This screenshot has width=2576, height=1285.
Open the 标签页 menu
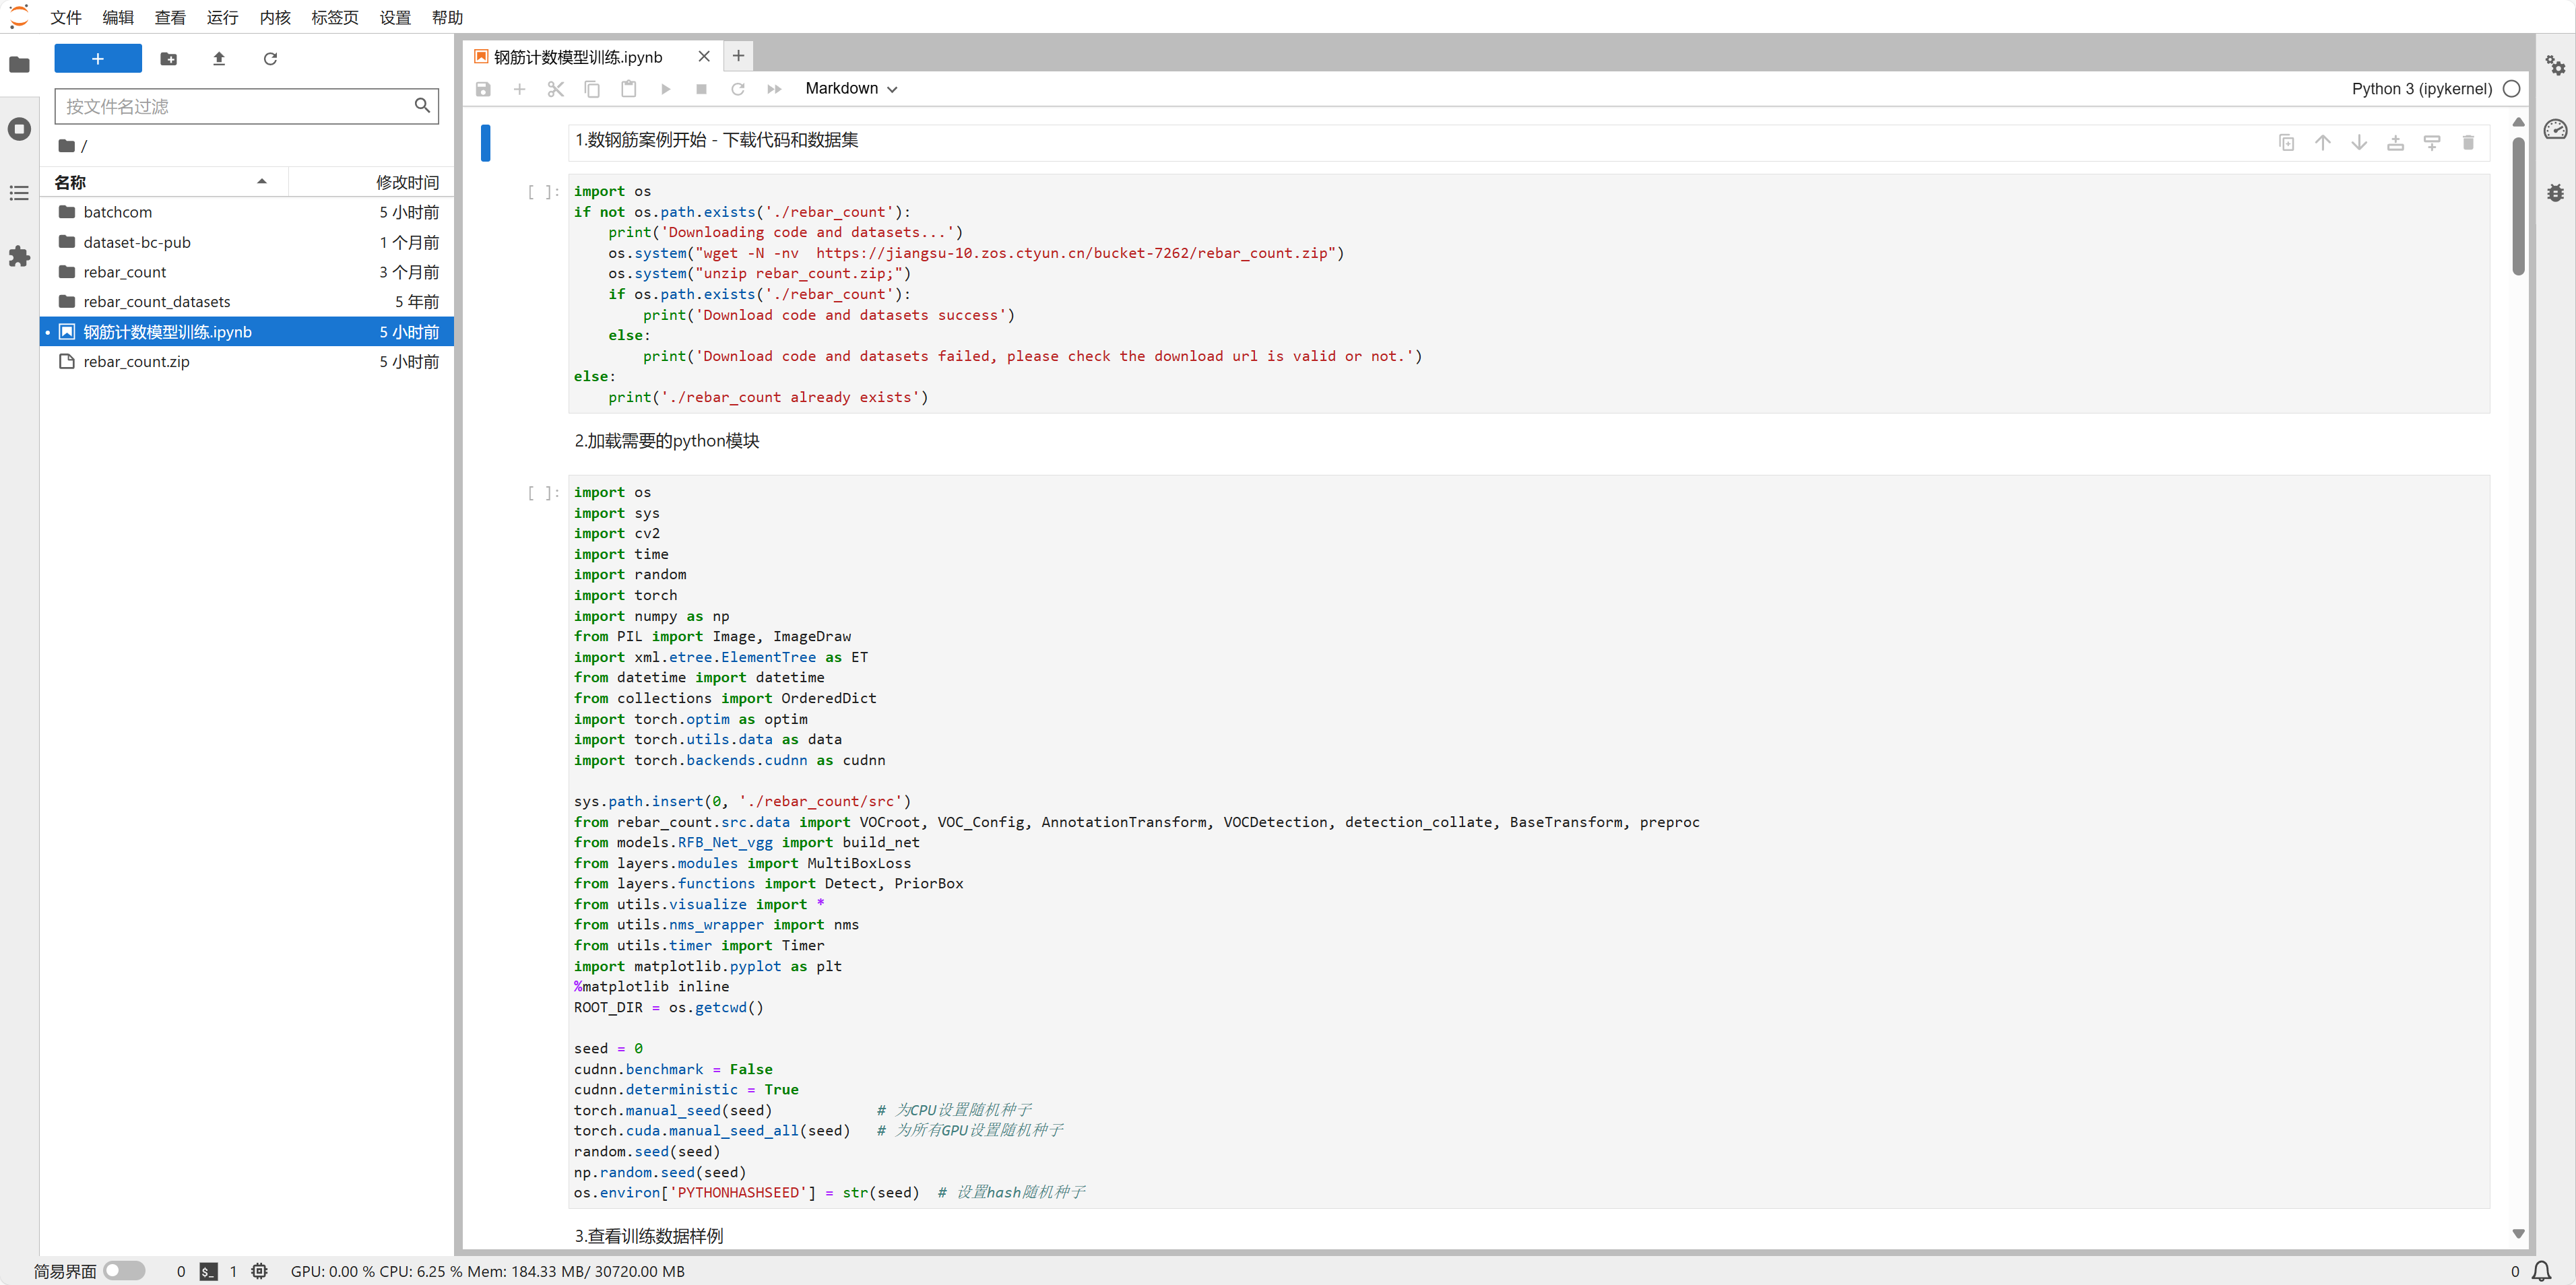pos(334,17)
